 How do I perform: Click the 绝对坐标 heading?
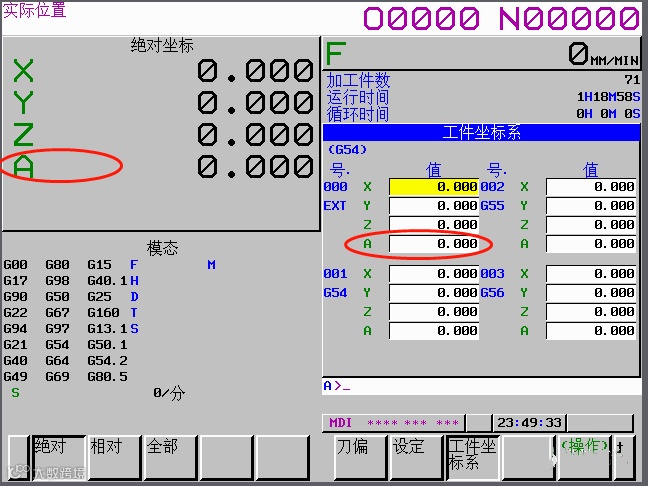pos(162,45)
